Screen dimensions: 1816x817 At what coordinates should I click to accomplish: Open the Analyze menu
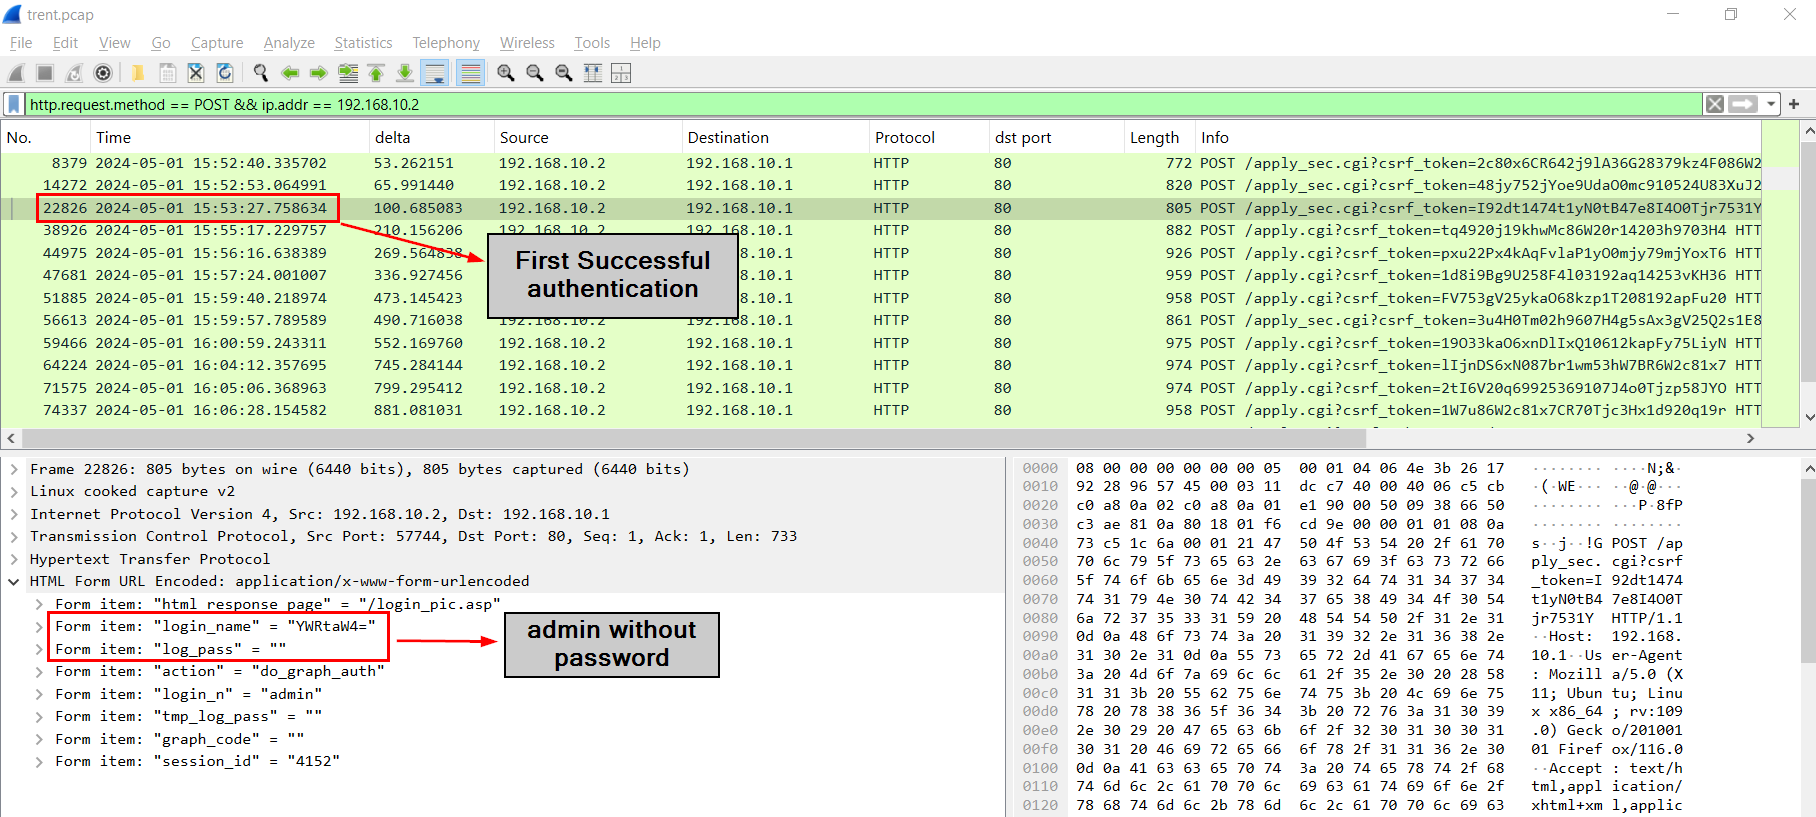289,43
